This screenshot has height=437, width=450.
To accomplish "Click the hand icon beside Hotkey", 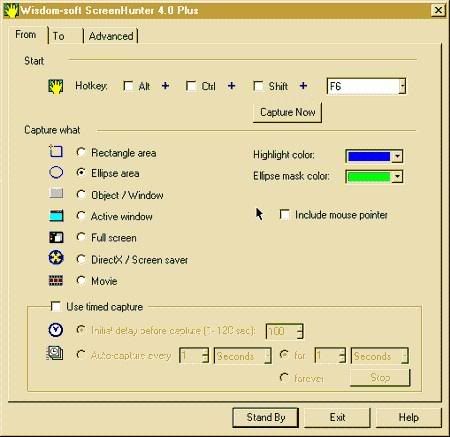I will (x=56, y=87).
